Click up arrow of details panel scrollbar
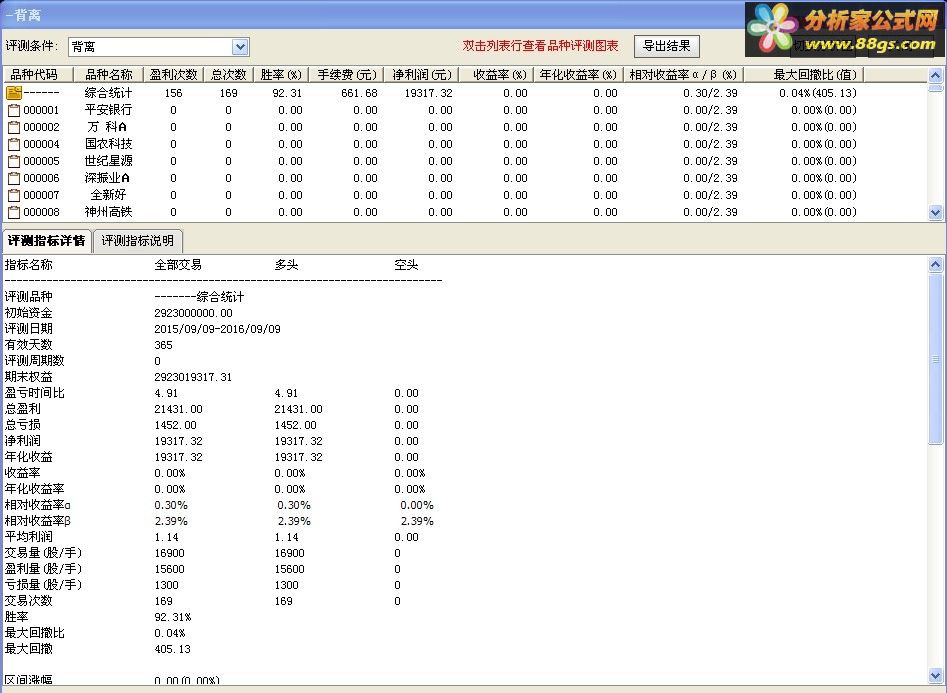947x693 pixels. click(935, 264)
